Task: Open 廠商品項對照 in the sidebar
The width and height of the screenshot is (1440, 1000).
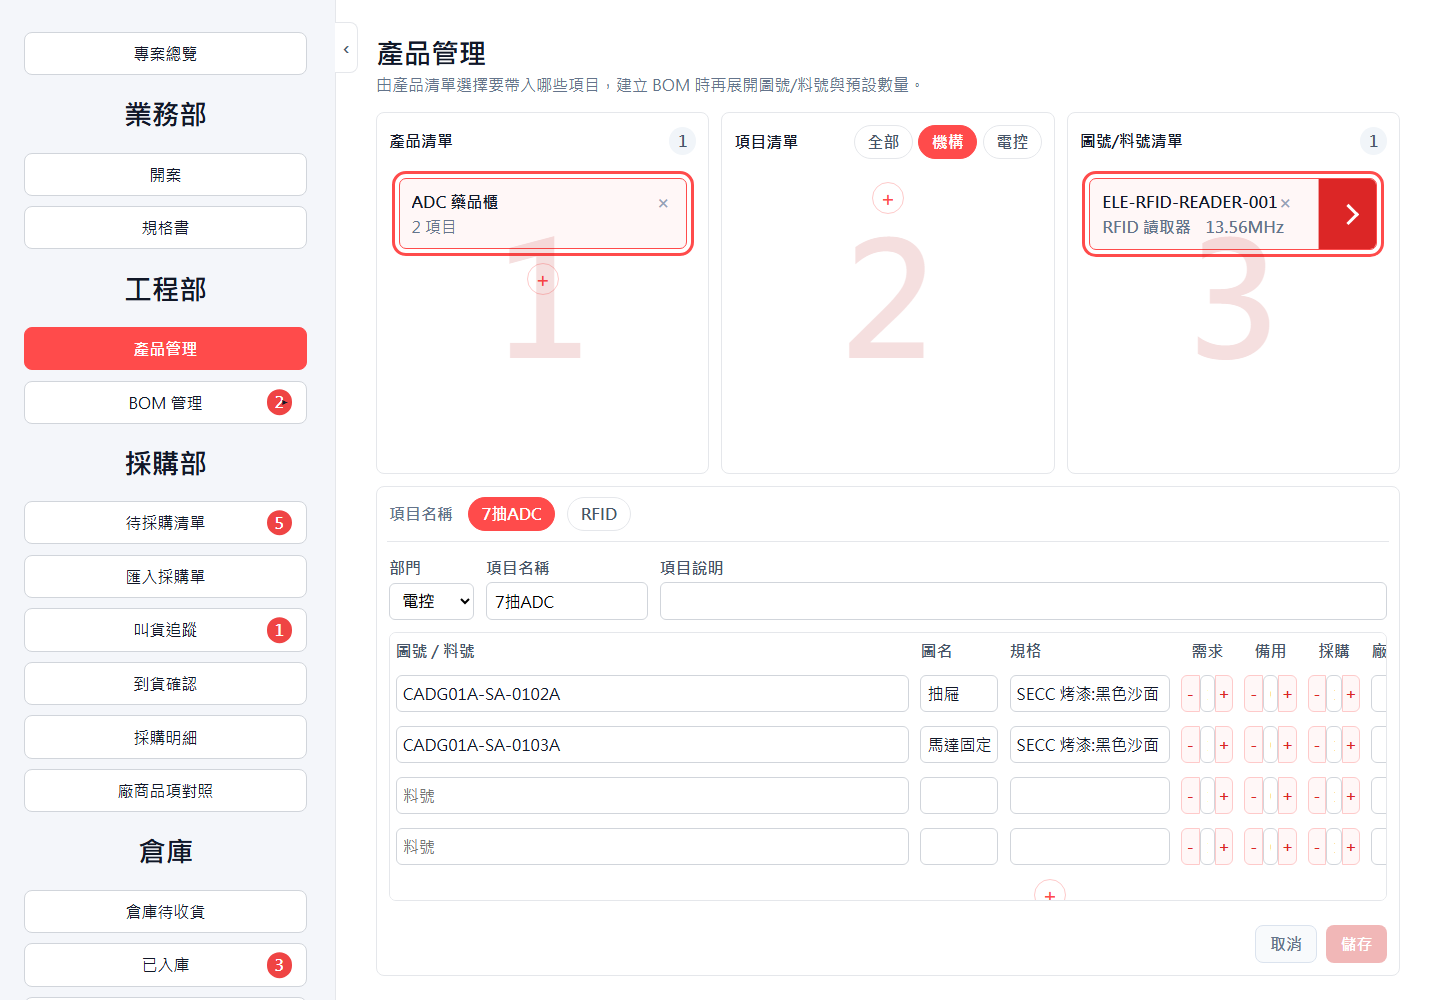Action: (165, 791)
